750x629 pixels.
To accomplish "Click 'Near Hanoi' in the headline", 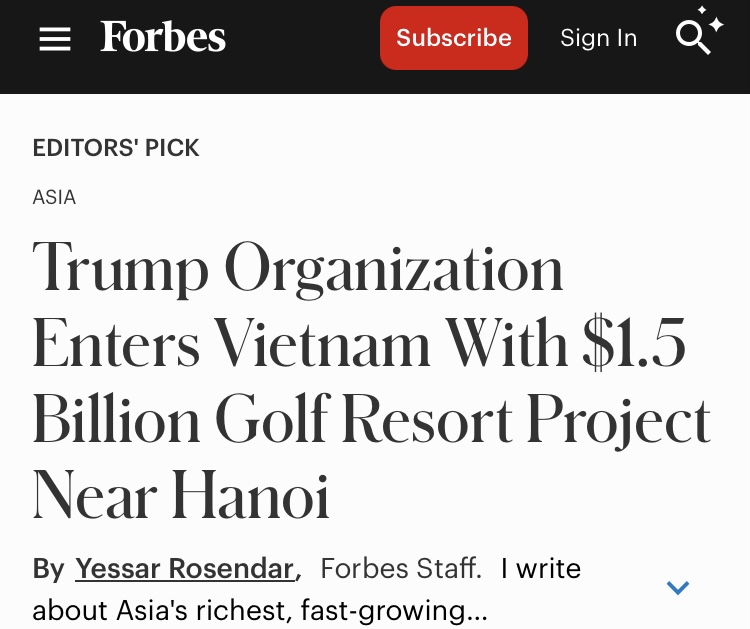I will pyautogui.click(x=181, y=494).
